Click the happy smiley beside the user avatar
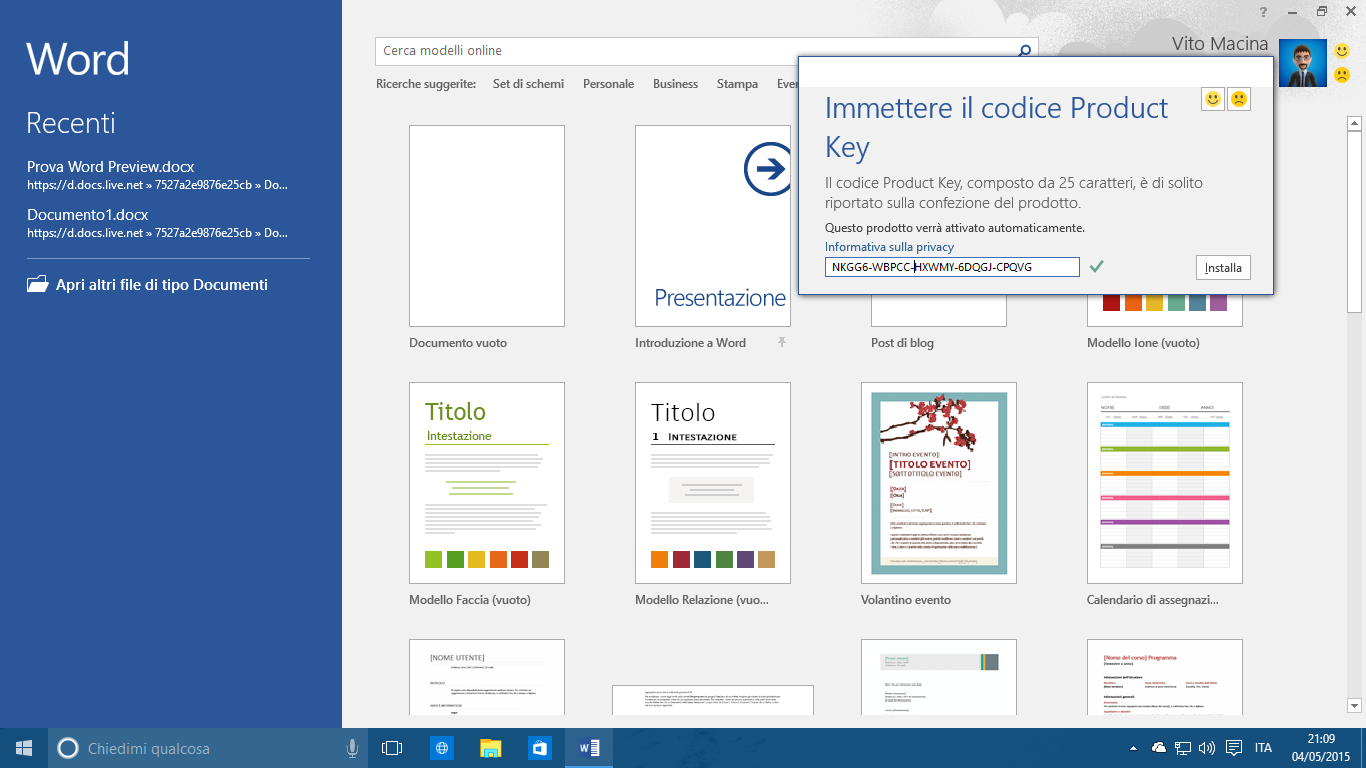This screenshot has width=1366, height=768. click(1342, 52)
